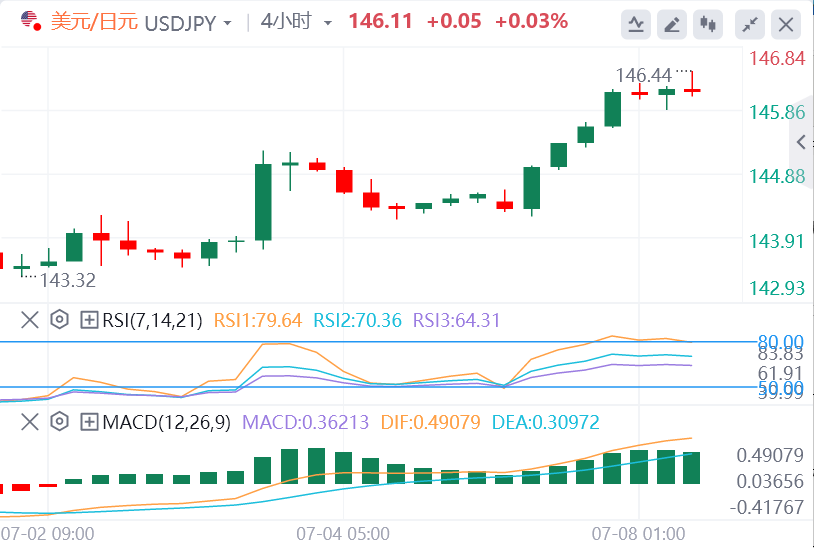Remove the RSI indicator pane
Image resolution: width=814 pixels, height=548 pixels.
(x=30, y=320)
